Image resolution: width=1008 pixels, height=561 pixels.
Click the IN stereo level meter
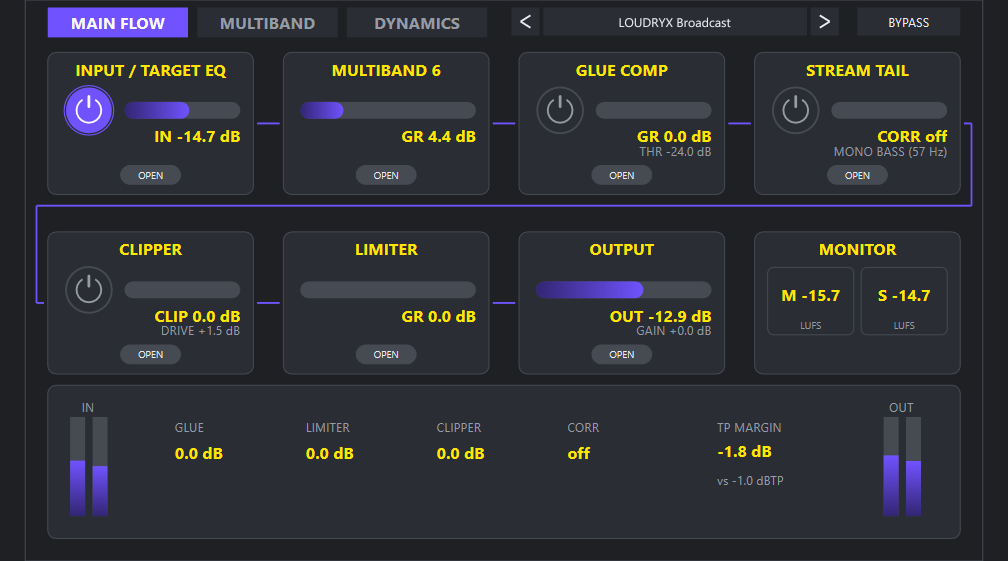tap(89, 467)
